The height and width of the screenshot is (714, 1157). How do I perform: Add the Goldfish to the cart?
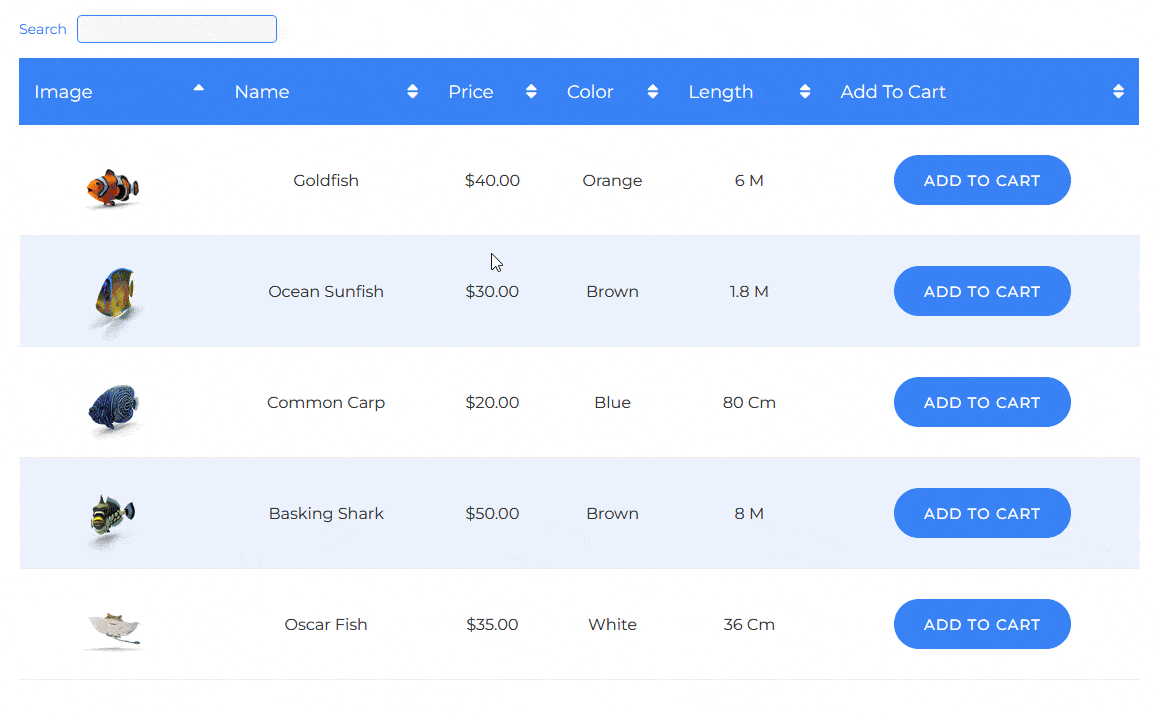point(982,180)
